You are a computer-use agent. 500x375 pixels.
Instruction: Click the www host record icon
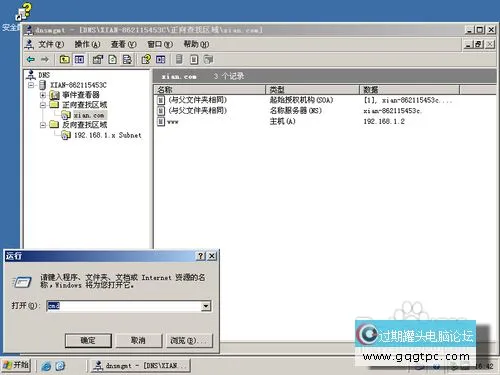pyautogui.click(x=161, y=121)
